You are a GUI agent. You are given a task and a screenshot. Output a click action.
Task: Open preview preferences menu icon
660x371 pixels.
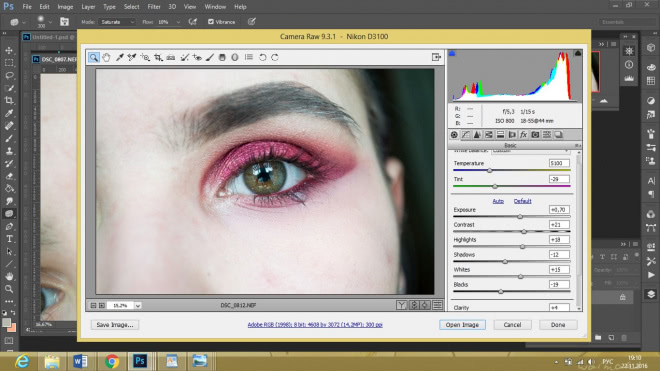tap(437, 305)
